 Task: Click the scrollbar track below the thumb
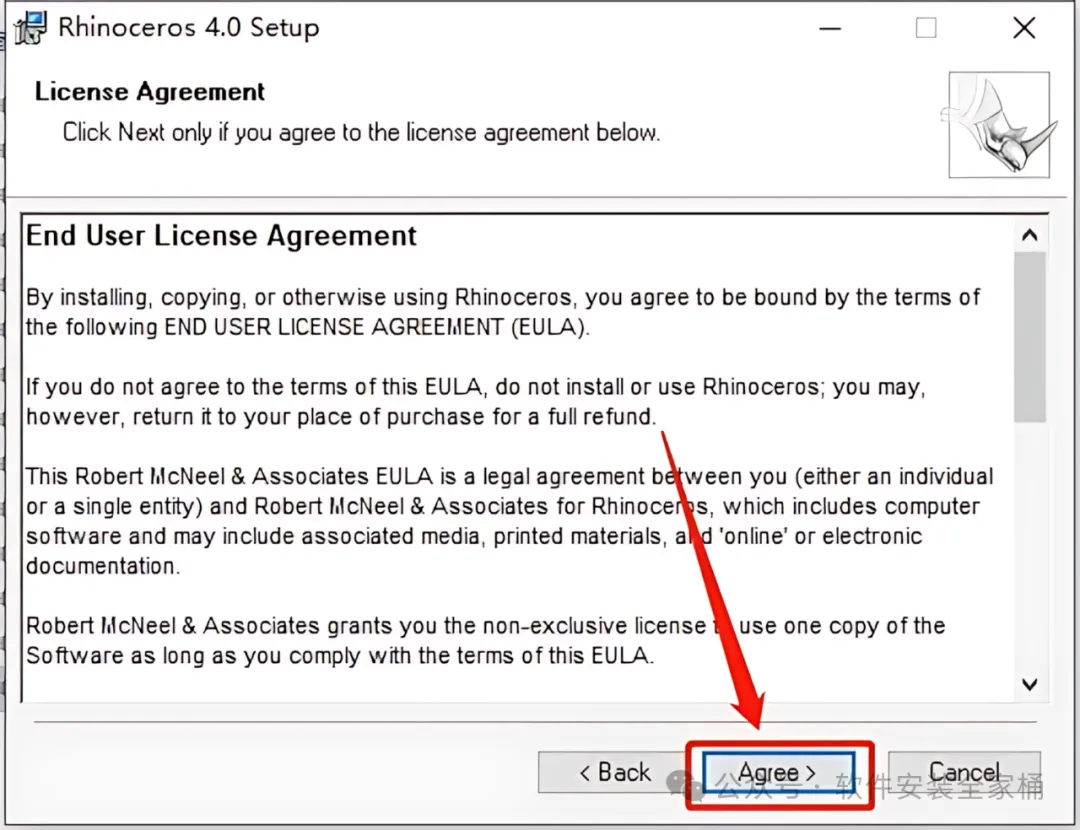[1029, 550]
